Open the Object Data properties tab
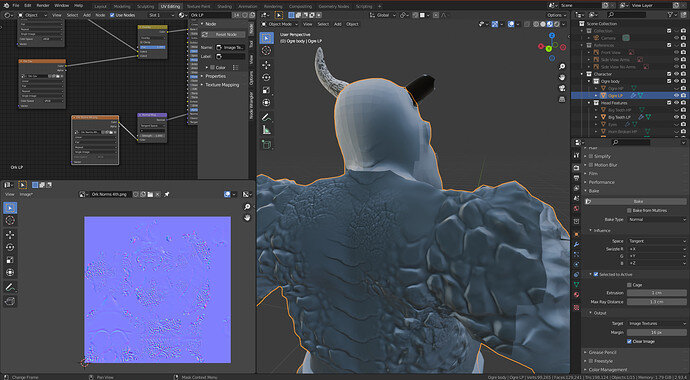 pyautogui.click(x=576, y=285)
